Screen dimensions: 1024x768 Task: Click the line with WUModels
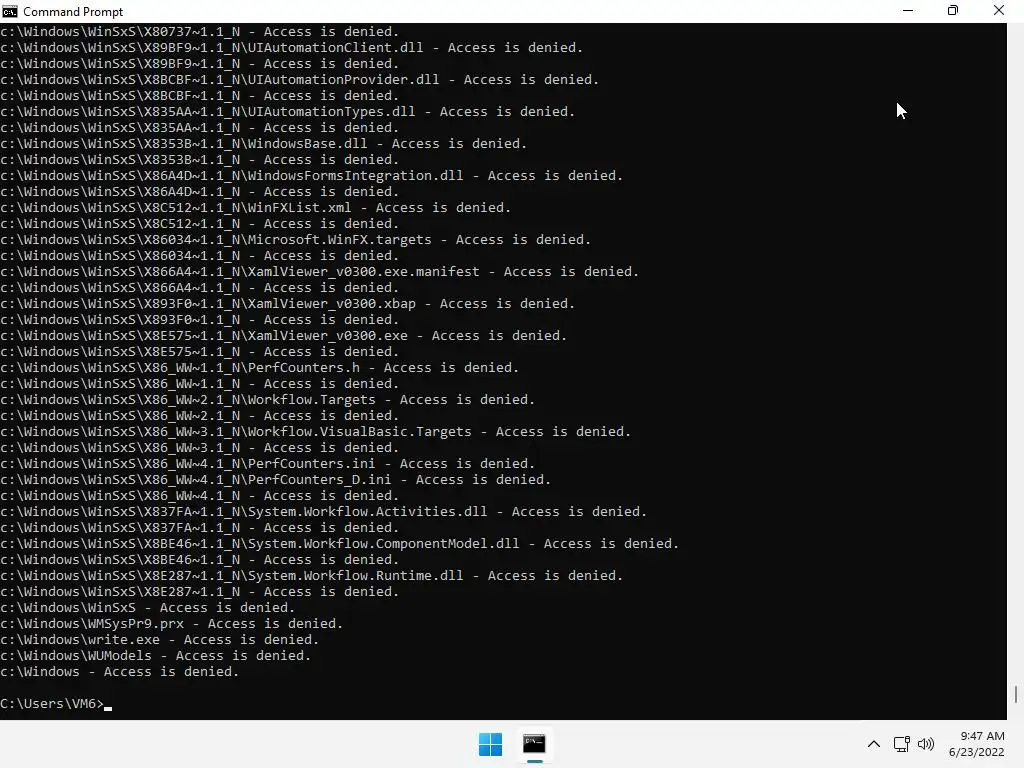155,656
